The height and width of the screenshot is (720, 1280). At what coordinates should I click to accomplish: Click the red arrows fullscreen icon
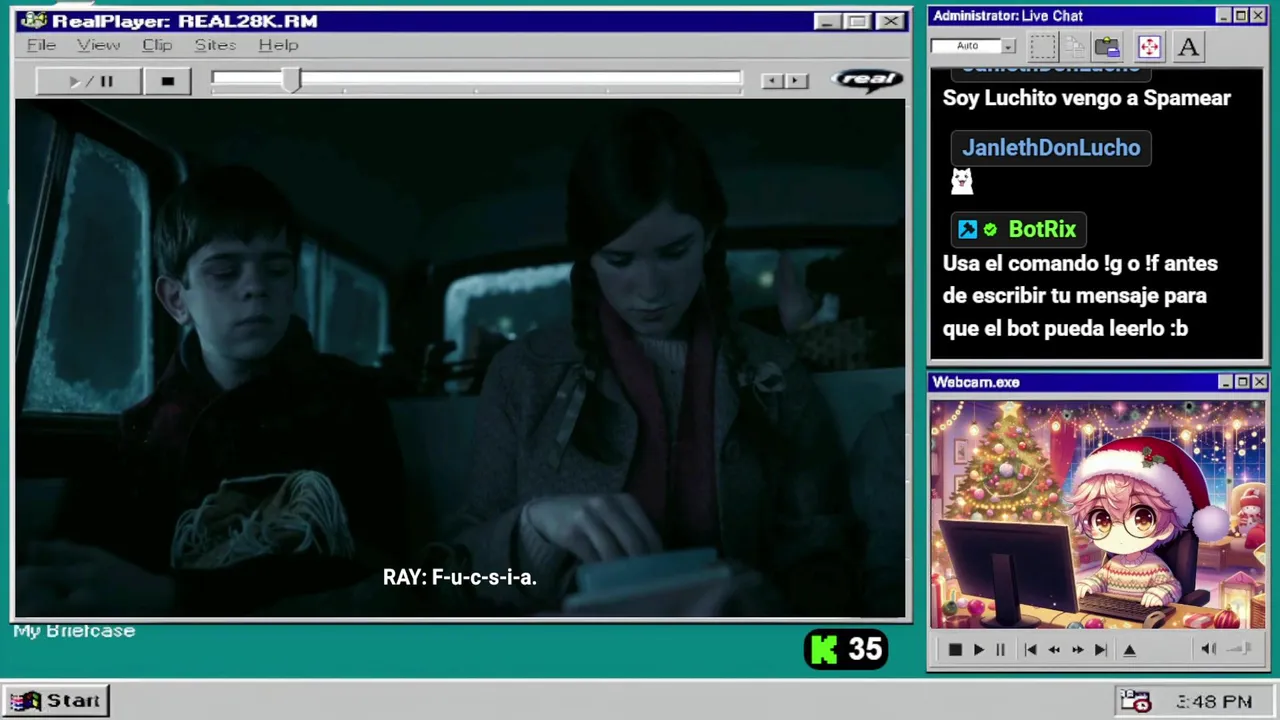[1149, 46]
